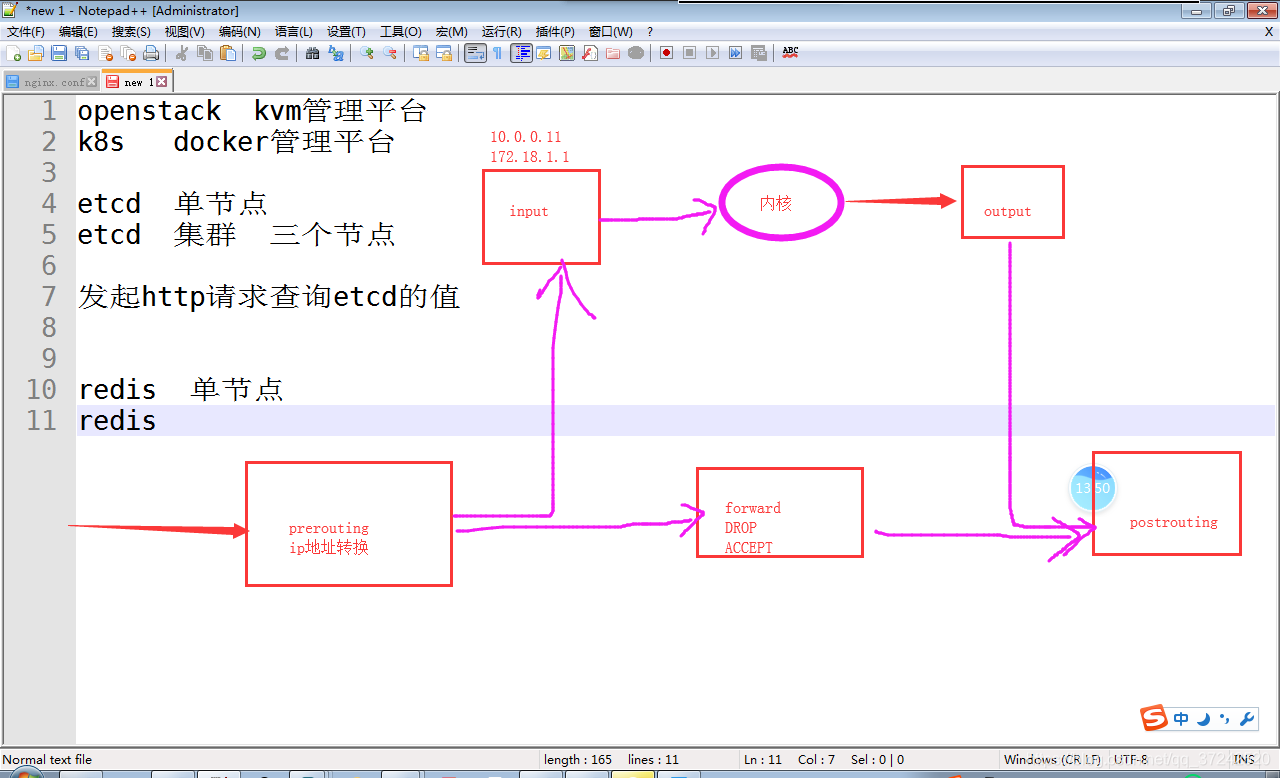
Task: Toggle INS insert mode in status bar
Action: tap(1243, 760)
